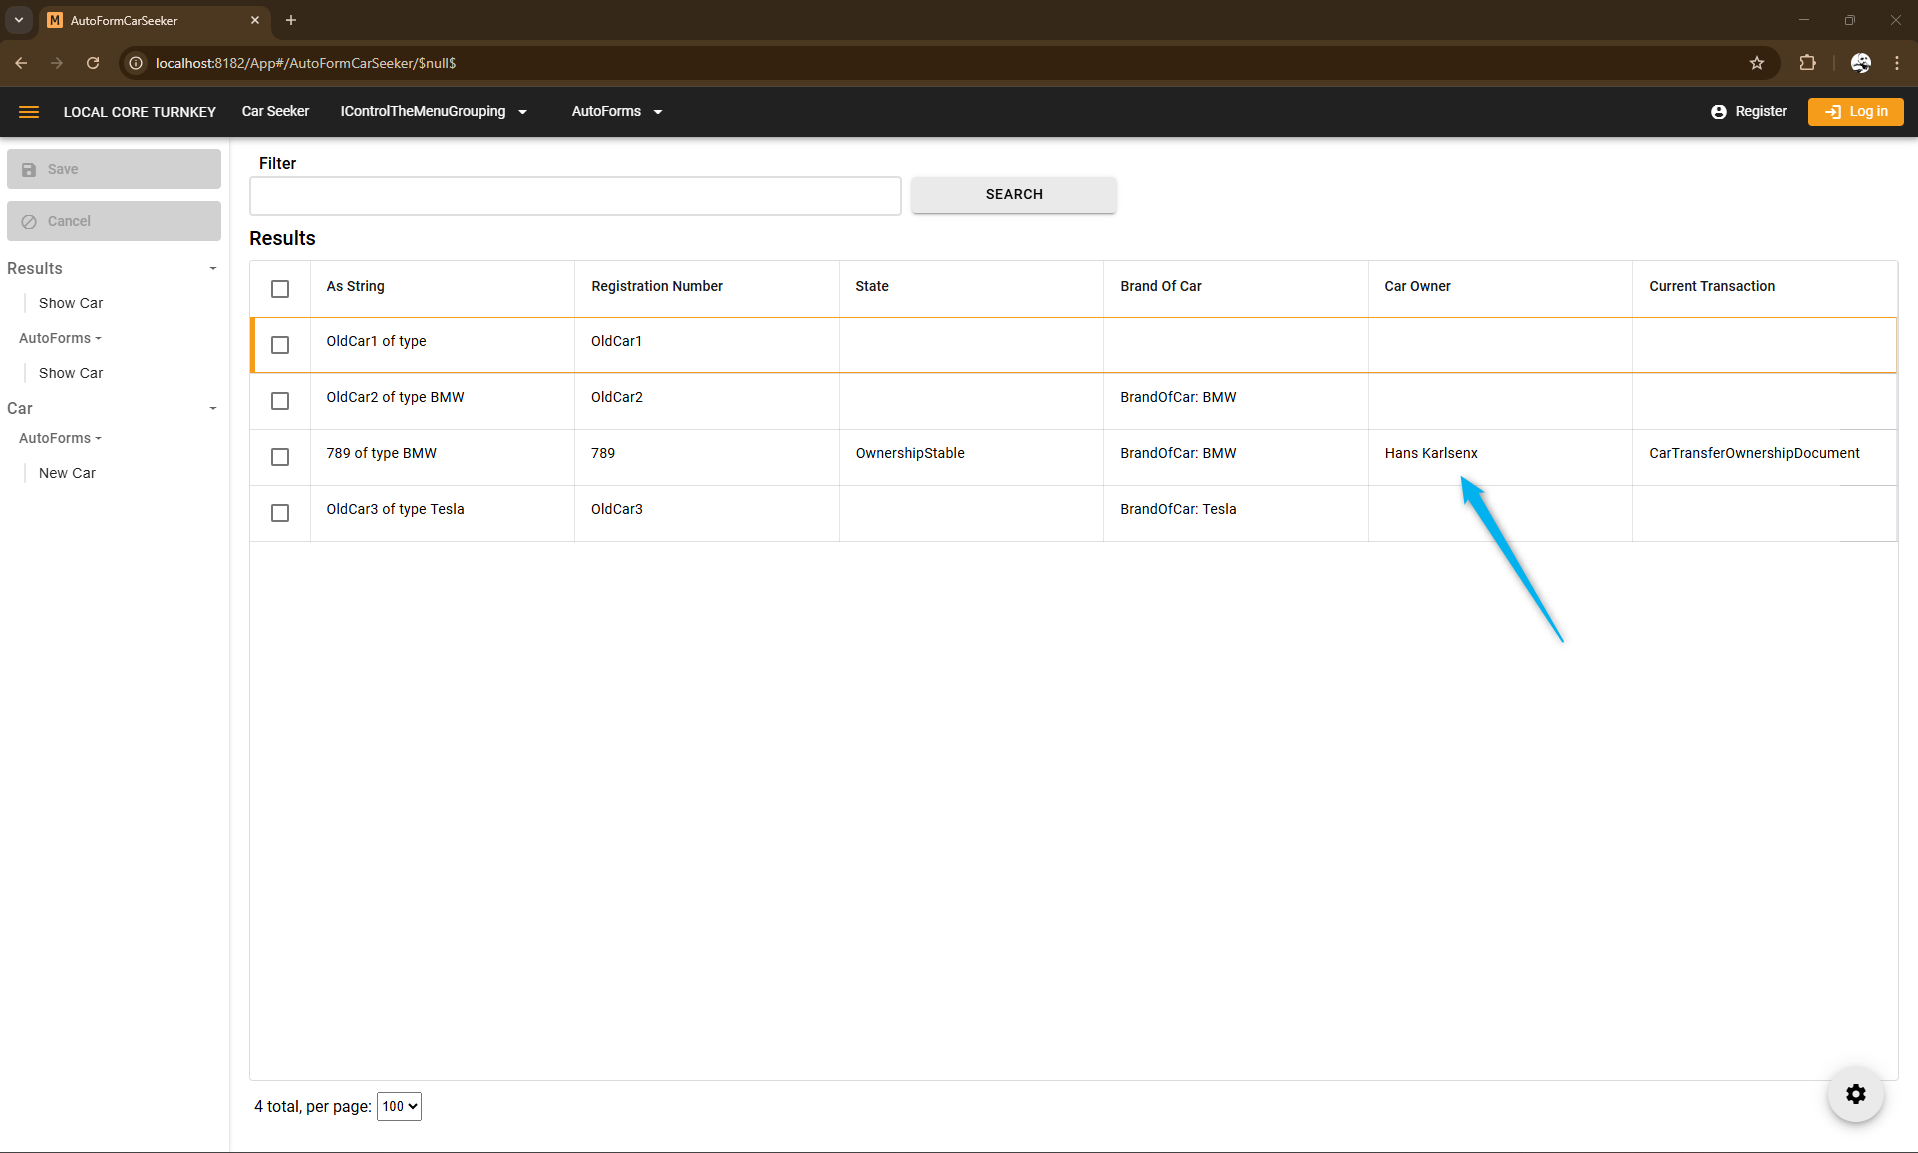Tick the checkbox for OldCar1 row
The width and height of the screenshot is (1918, 1153).
[280, 345]
